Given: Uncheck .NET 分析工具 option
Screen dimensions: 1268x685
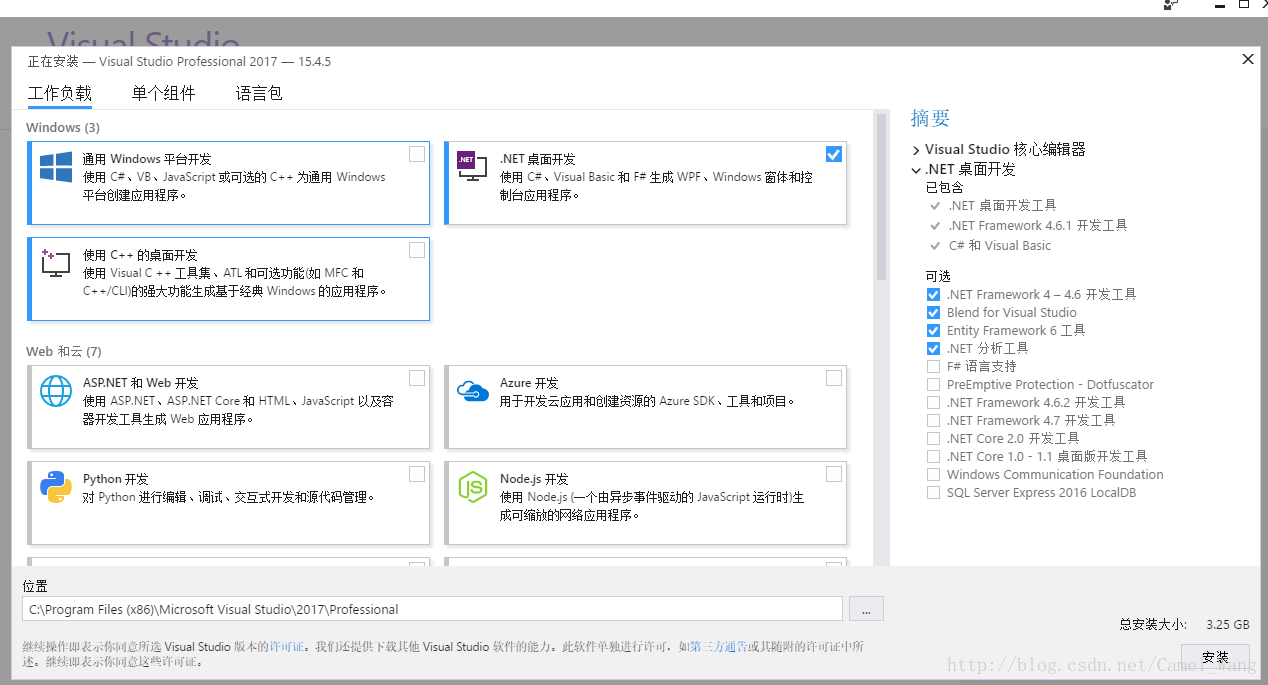Looking at the screenshot, I should click(x=933, y=349).
